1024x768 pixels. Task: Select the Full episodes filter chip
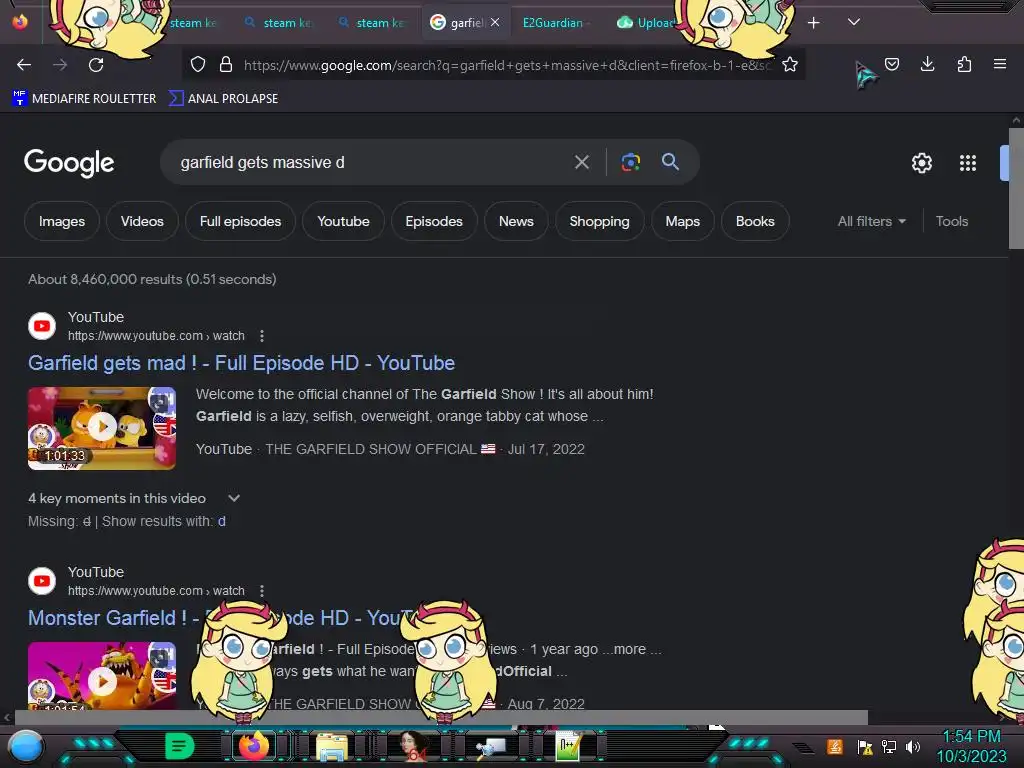click(240, 221)
